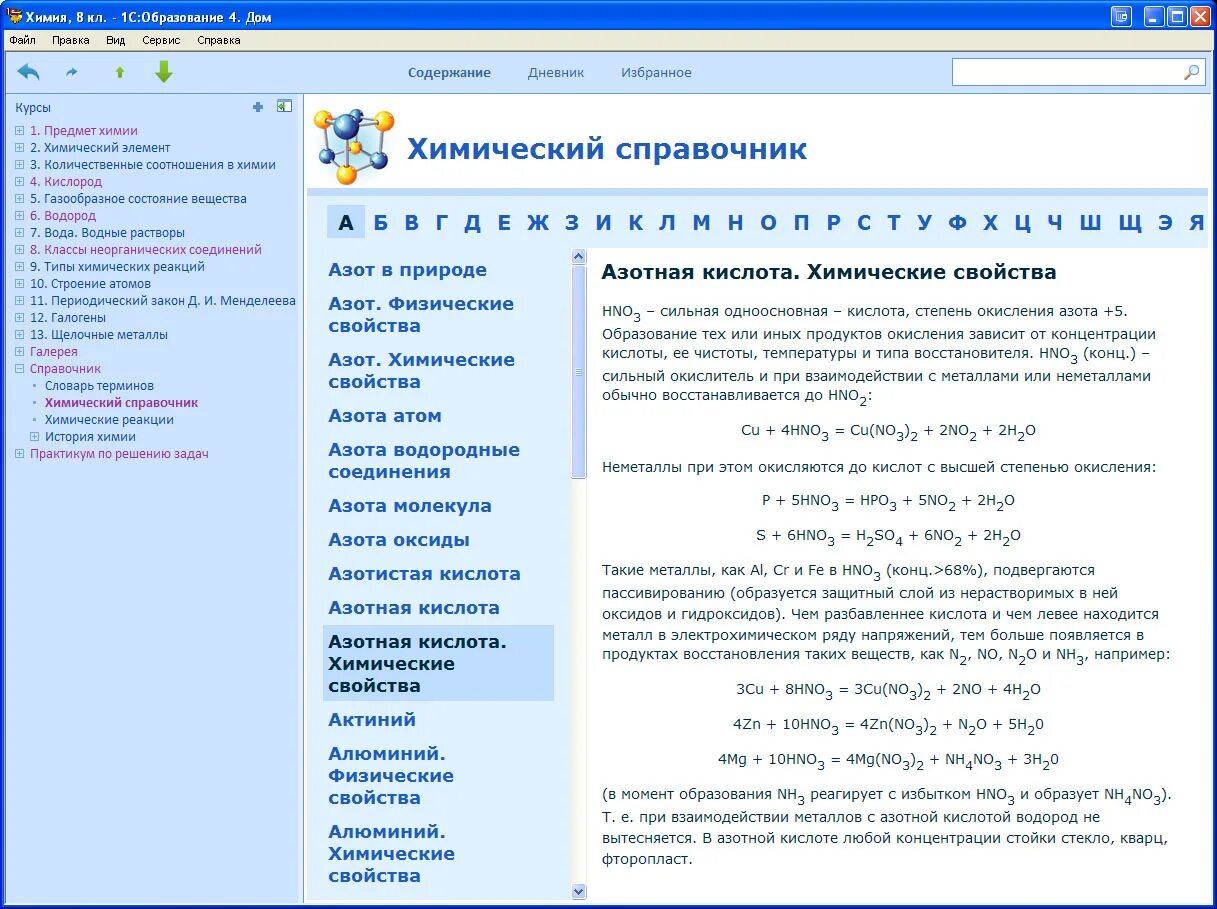
Task: Open the Правка menu
Action: point(70,41)
